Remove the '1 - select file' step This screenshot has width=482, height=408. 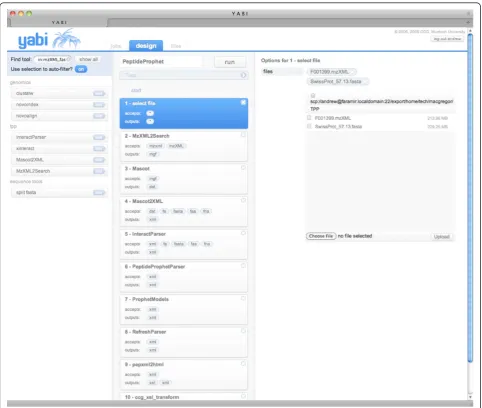click(x=243, y=102)
